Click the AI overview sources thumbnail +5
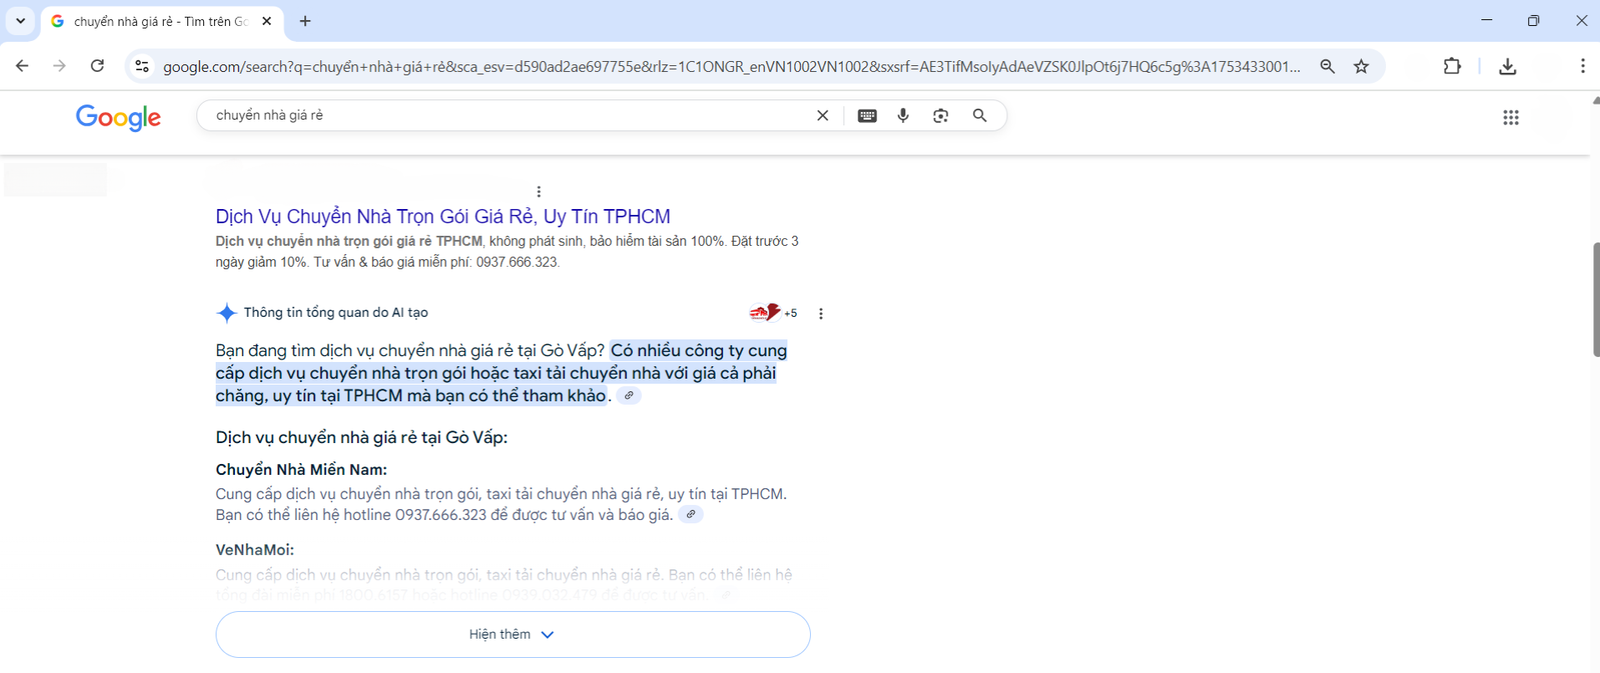This screenshot has width=1600, height=673. click(x=774, y=313)
